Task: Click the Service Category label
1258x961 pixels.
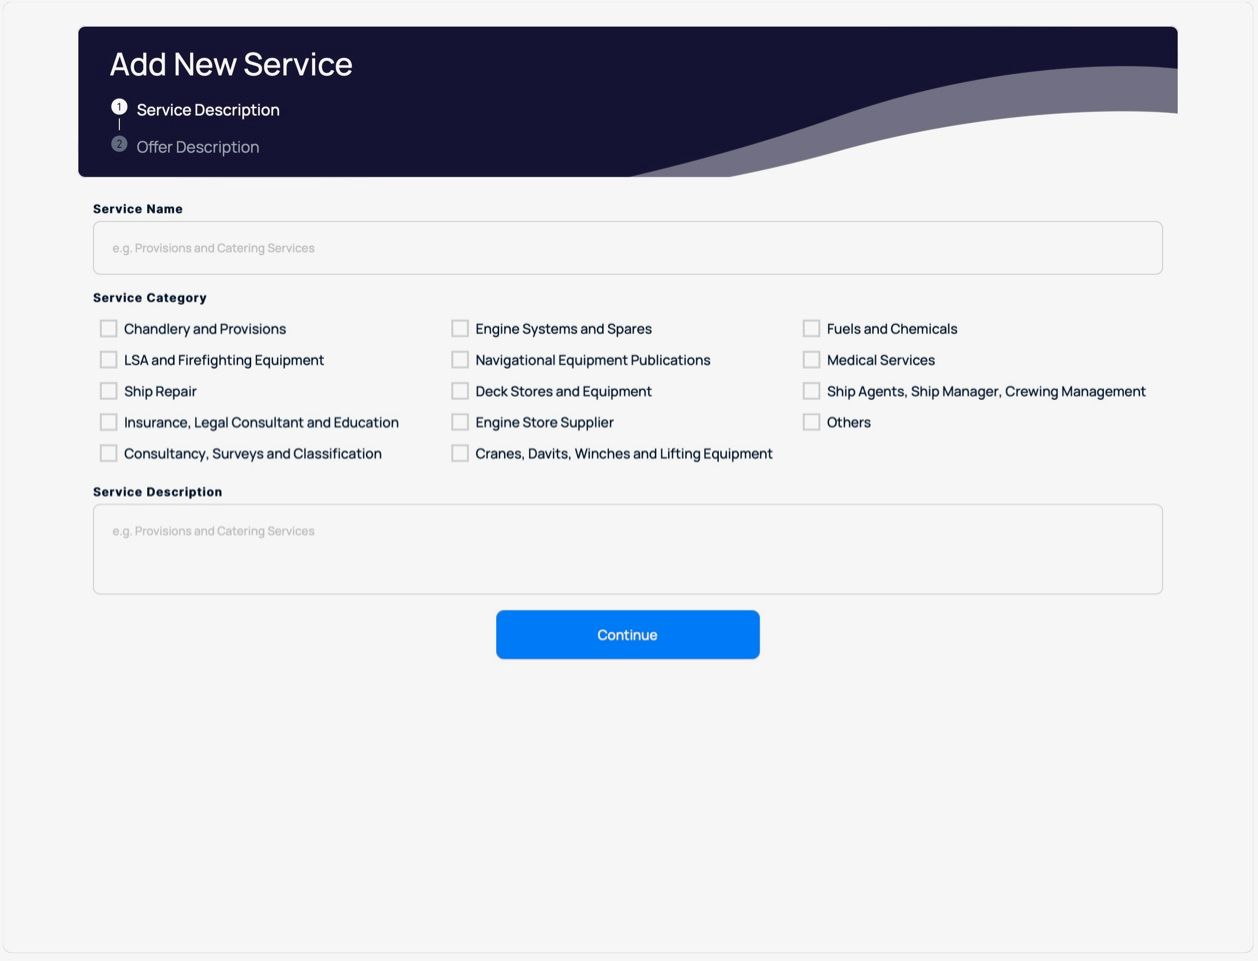Action: point(150,298)
